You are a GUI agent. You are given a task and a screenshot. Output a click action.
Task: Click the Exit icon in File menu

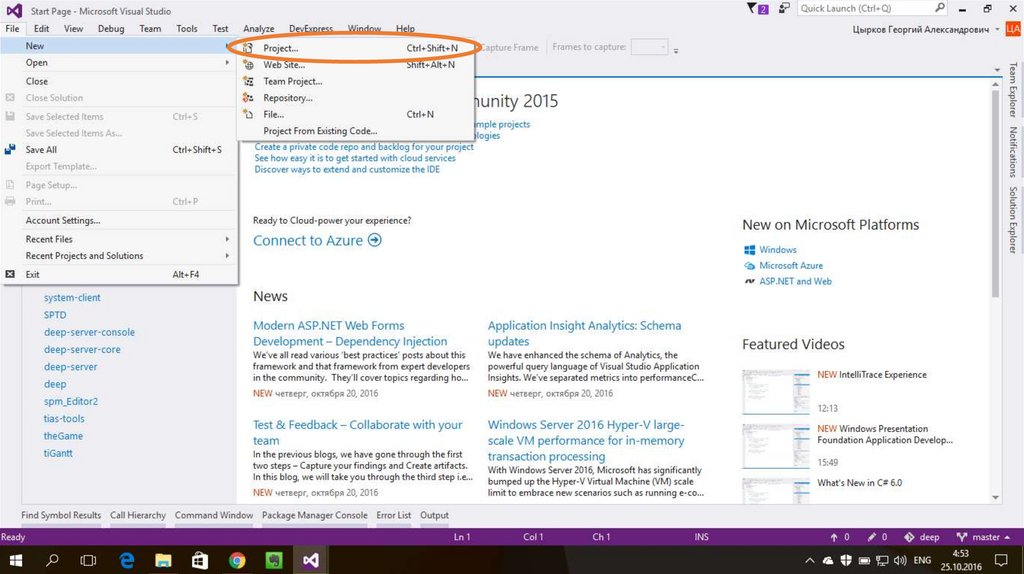point(11,274)
